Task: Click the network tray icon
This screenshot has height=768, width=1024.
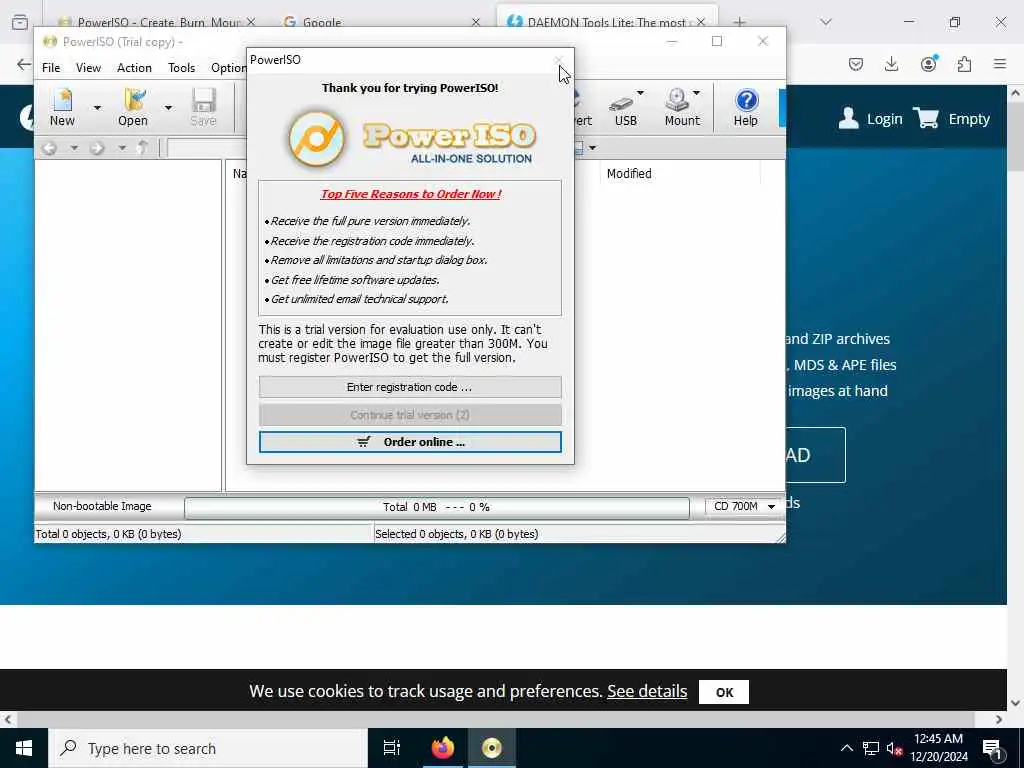Action: click(871, 748)
